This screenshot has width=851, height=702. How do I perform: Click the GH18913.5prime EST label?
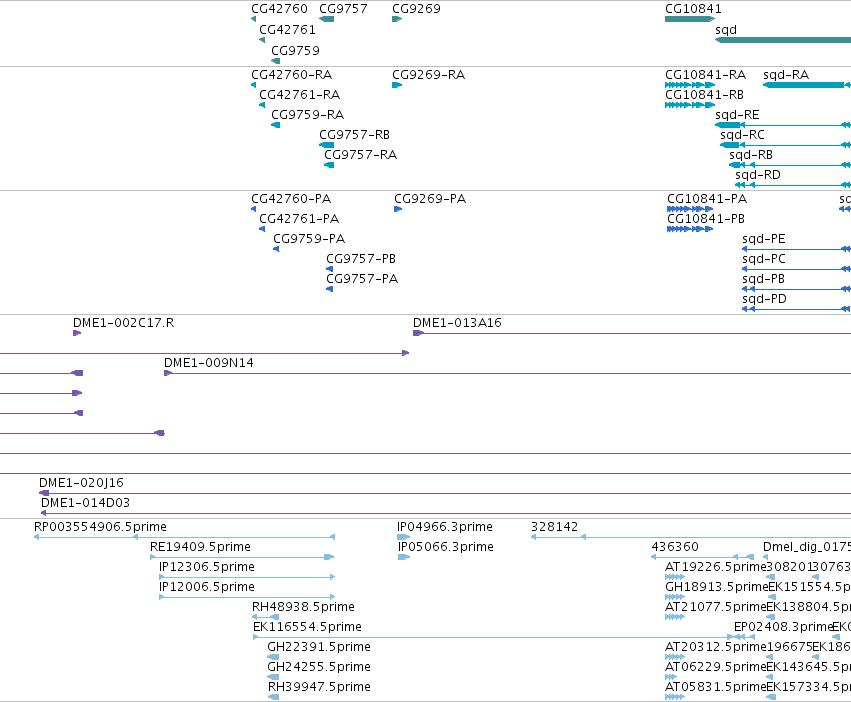(x=716, y=587)
